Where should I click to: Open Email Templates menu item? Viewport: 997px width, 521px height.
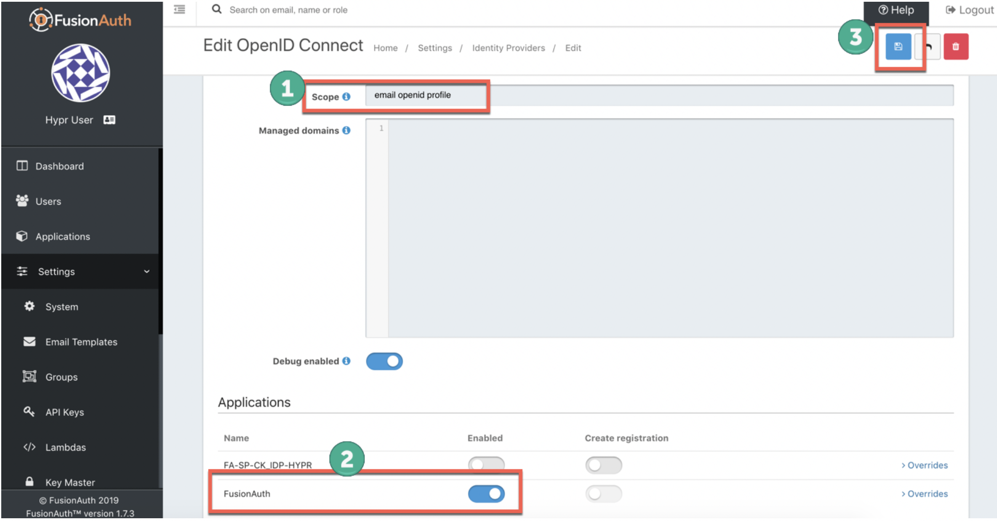coord(80,342)
